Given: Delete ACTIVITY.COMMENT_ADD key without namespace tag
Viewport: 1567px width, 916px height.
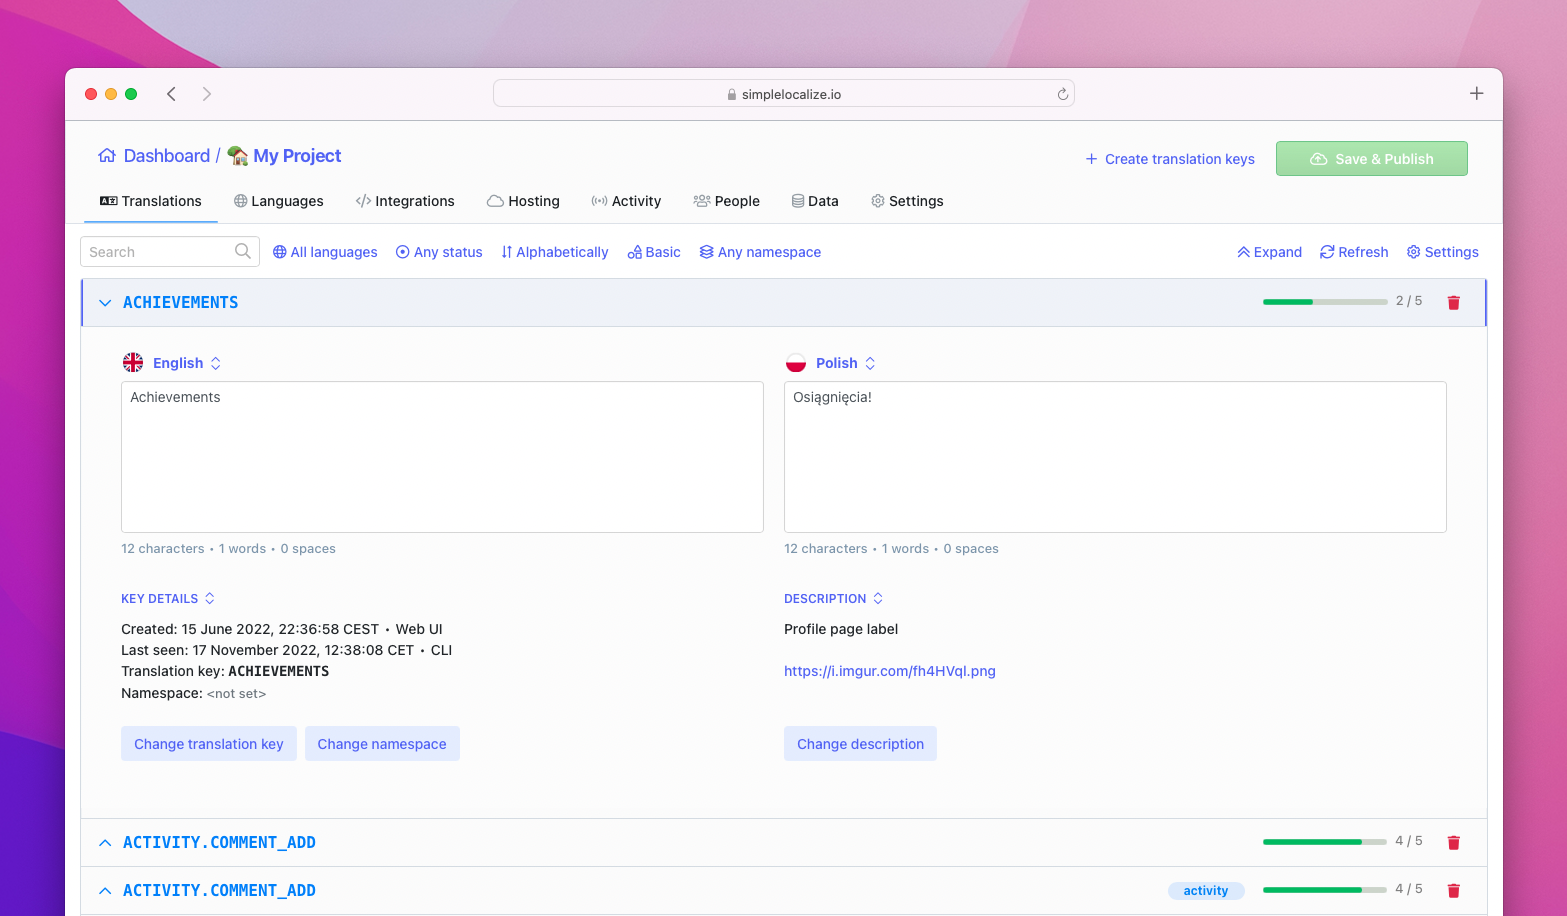Looking at the screenshot, I should 1454,842.
